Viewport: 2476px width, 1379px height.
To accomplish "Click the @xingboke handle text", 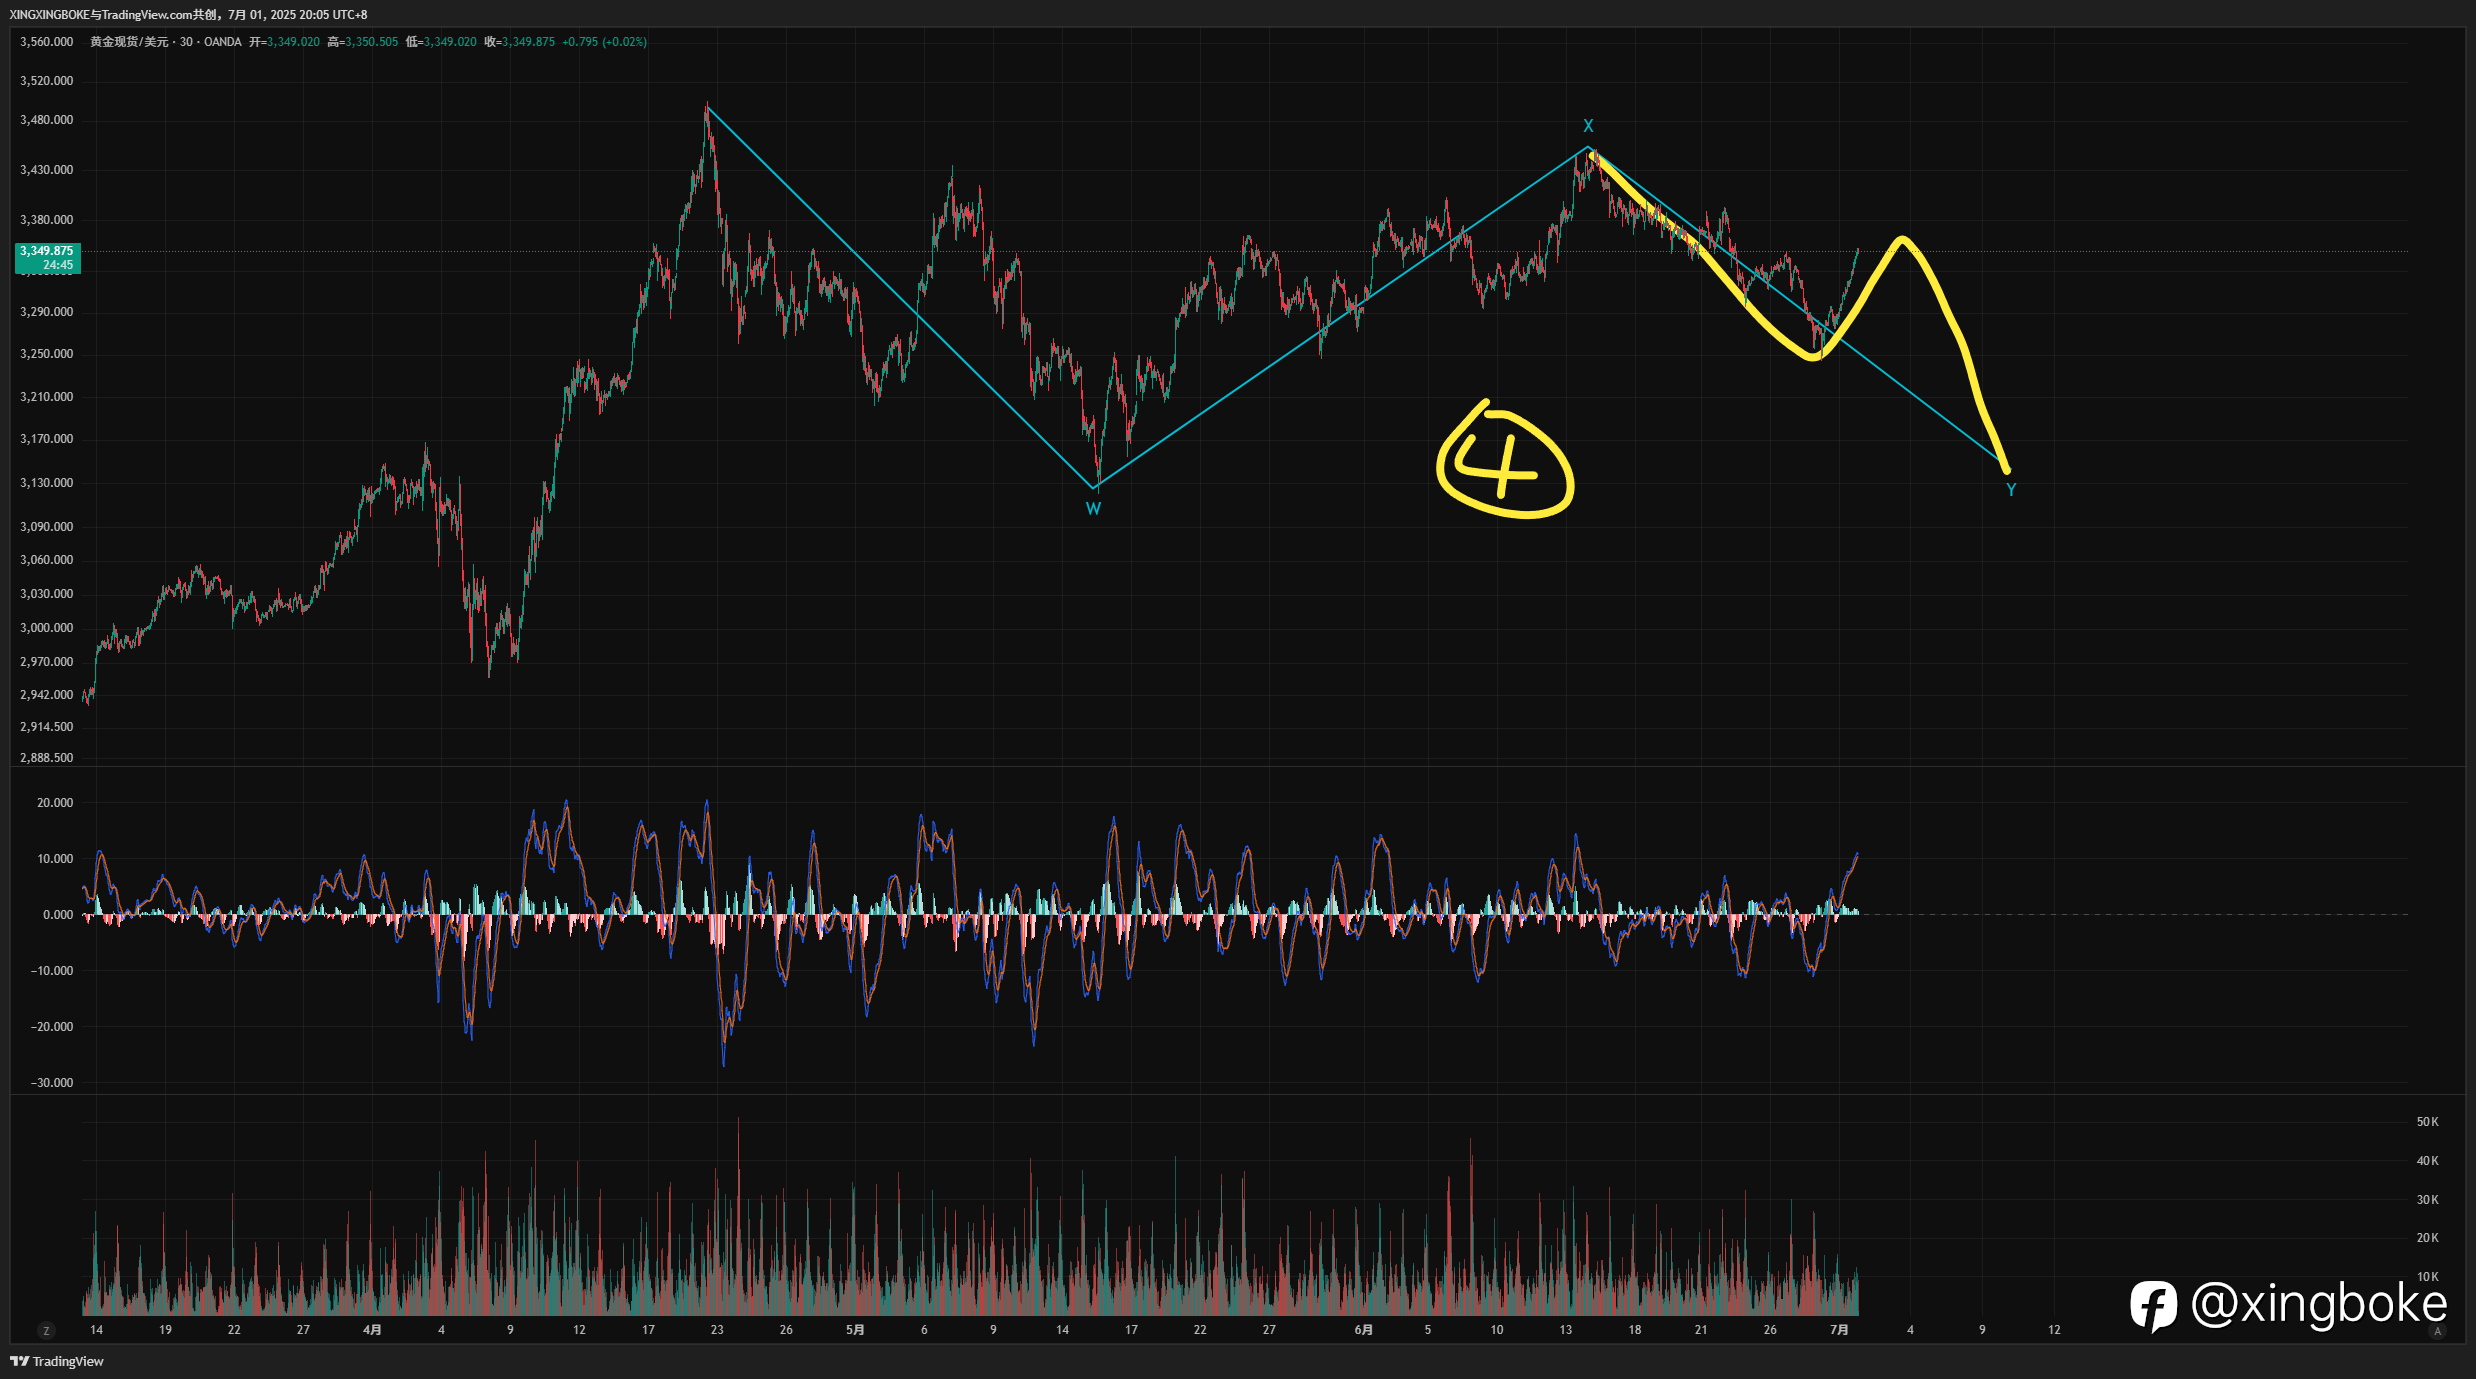I will (x=2319, y=1305).
